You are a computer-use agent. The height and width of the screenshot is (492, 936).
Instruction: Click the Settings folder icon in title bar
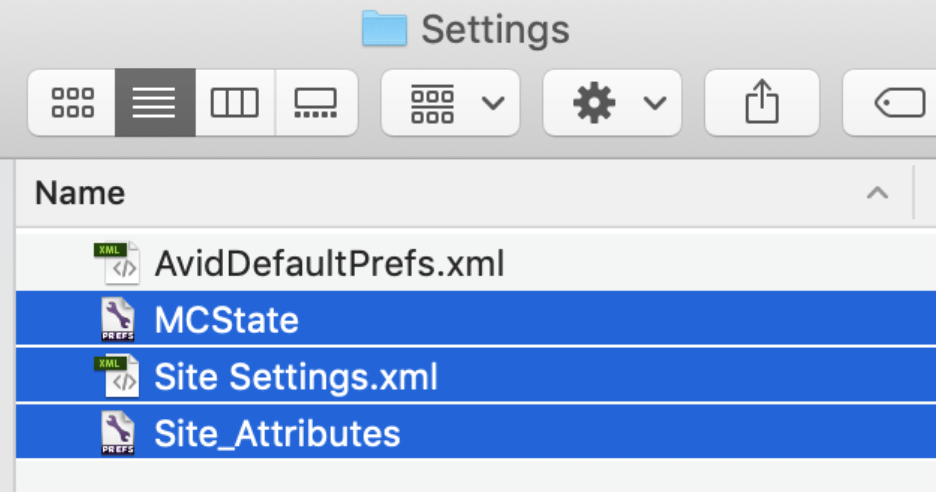pos(384,28)
